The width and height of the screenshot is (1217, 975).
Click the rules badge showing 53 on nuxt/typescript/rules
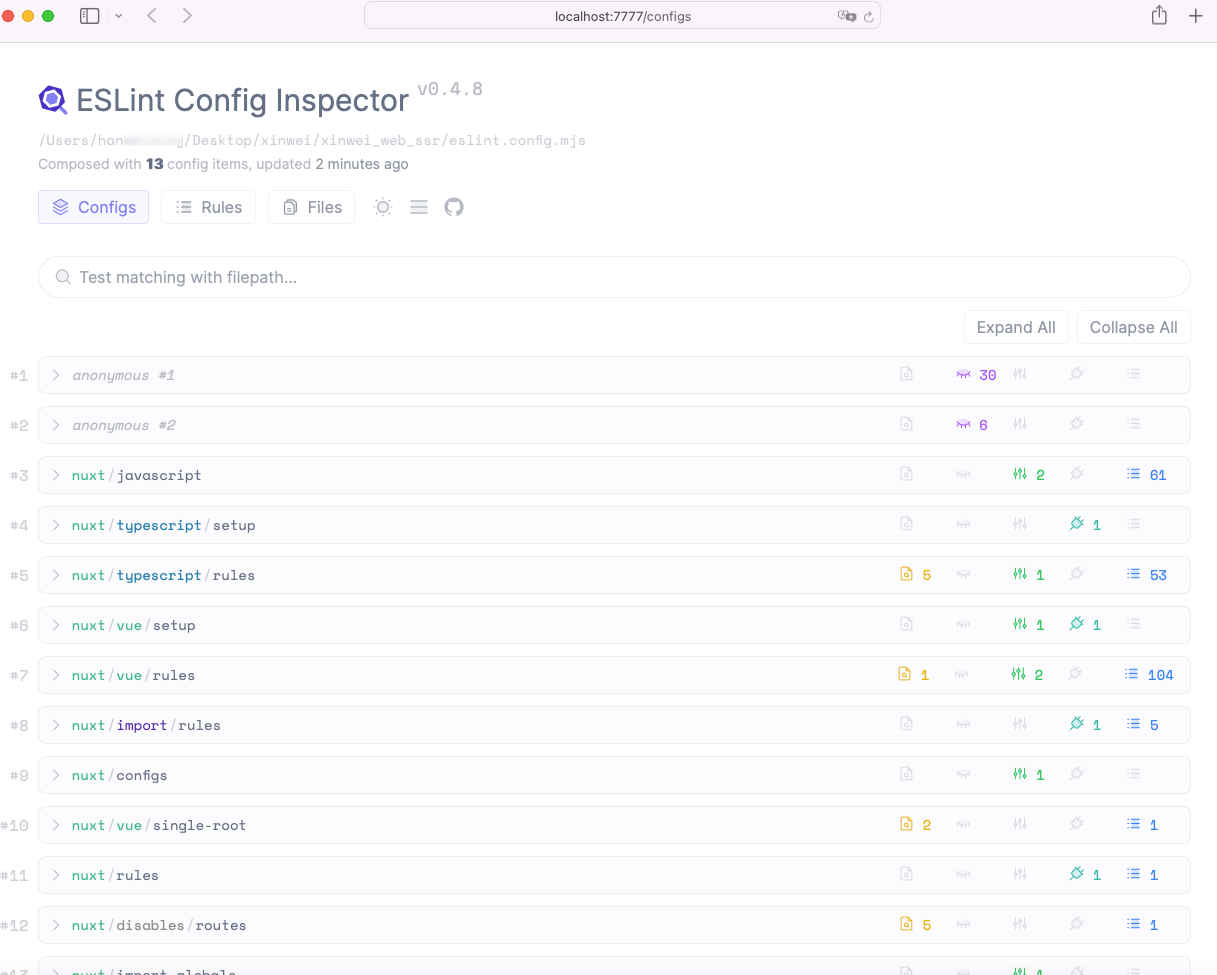pos(1146,575)
